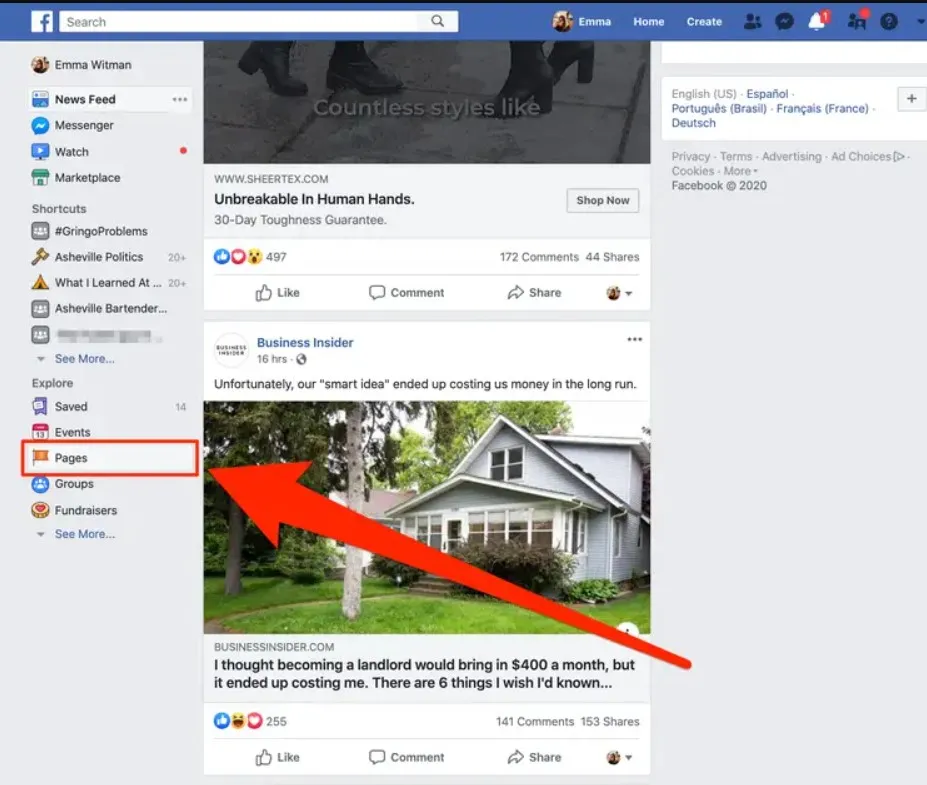The image size is (927, 785).
Task: Click Emma's profile picture in top bar
Action: point(562,21)
